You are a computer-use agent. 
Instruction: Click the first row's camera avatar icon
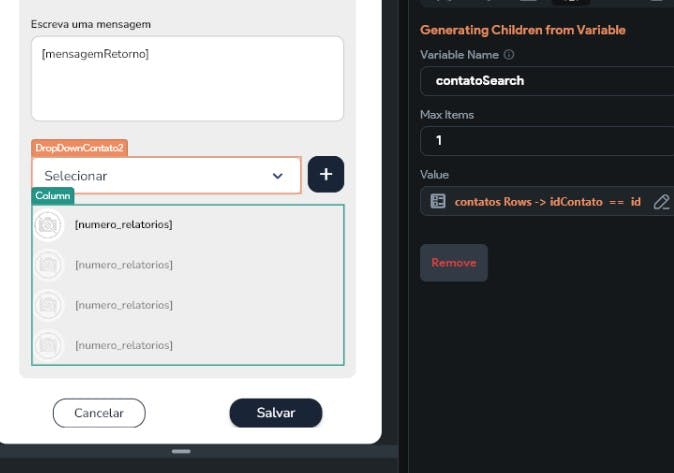coord(48,225)
